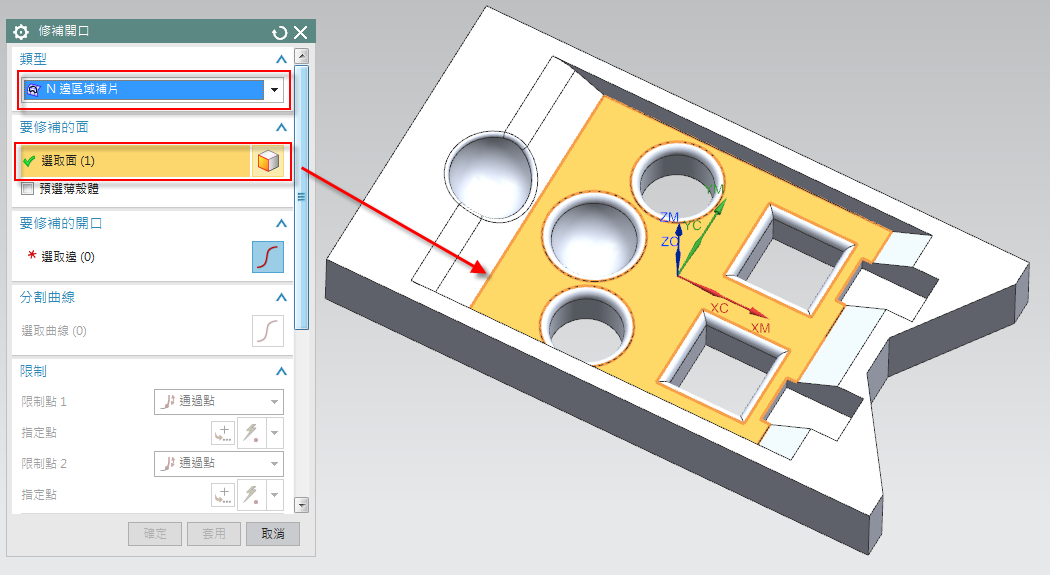Reset the 修補開口 dialog
1050x575 pixels.
coord(279,32)
